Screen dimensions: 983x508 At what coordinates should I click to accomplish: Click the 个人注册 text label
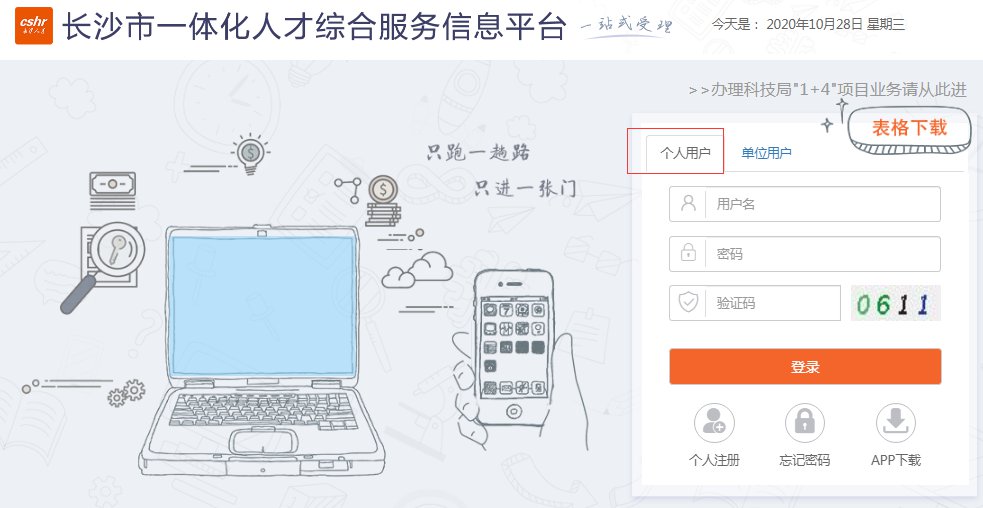point(714,460)
